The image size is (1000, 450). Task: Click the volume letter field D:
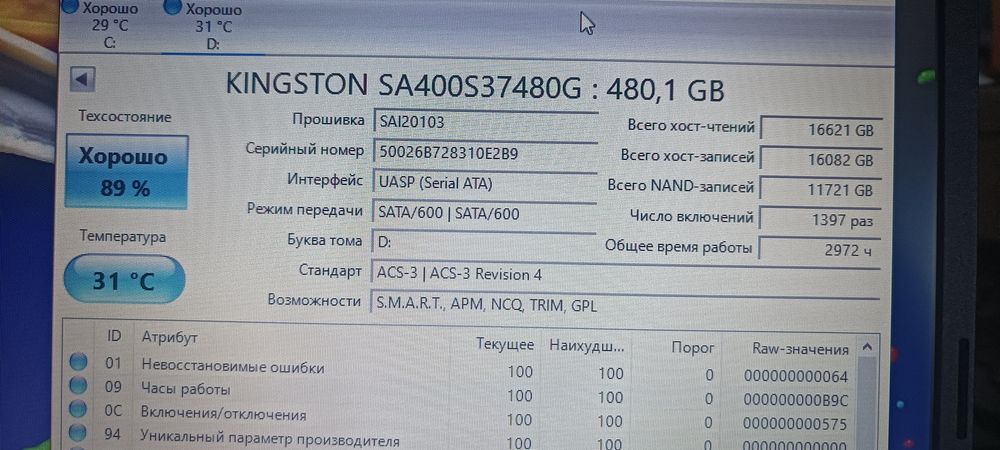pyautogui.click(x=484, y=243)
